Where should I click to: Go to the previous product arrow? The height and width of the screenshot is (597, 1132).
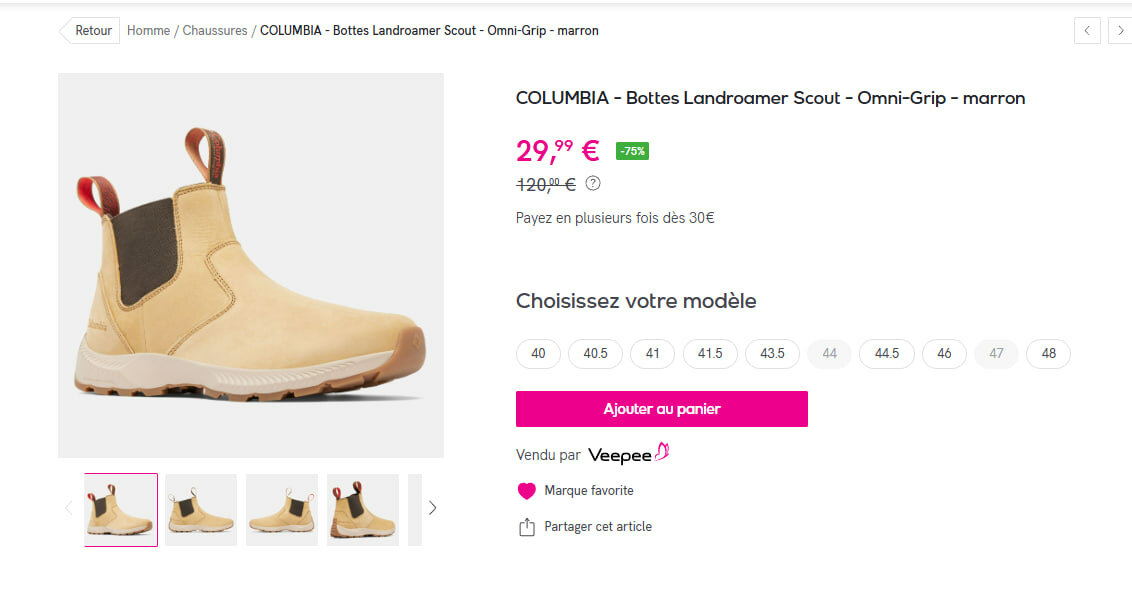coord(1087,31)
